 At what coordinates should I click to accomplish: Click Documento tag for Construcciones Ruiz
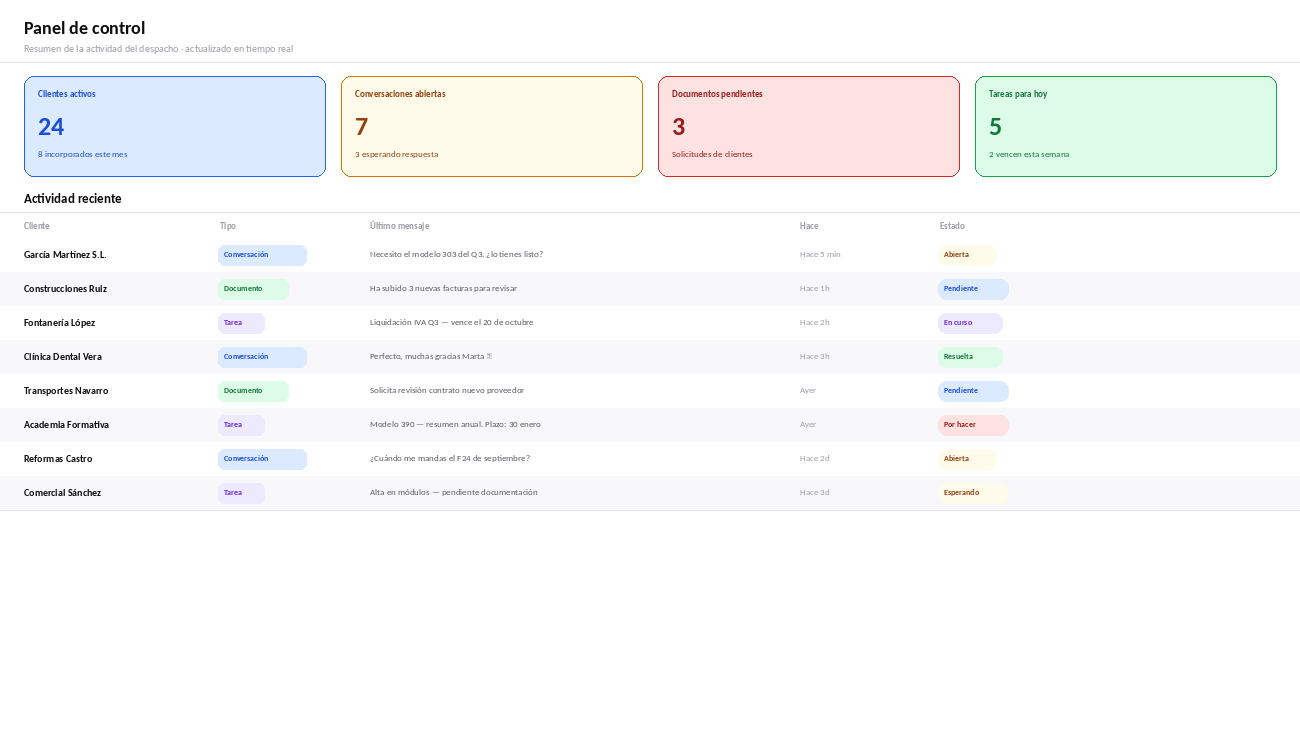point(253,289)
